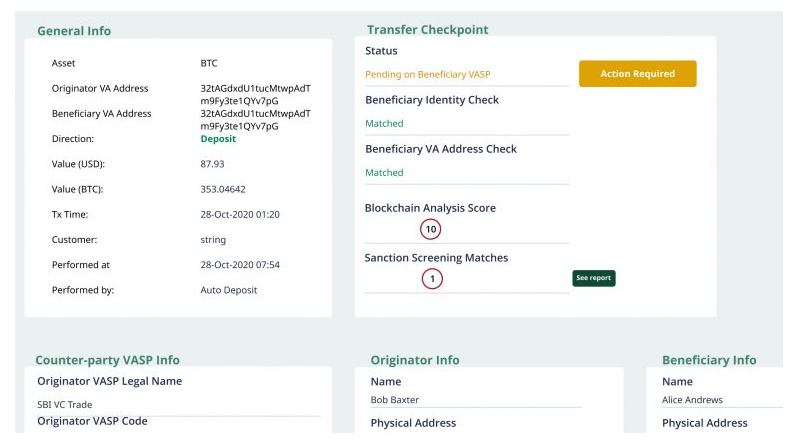
Task: Click the Originator Name field Bob Baxter
Action: coord(397,400)
